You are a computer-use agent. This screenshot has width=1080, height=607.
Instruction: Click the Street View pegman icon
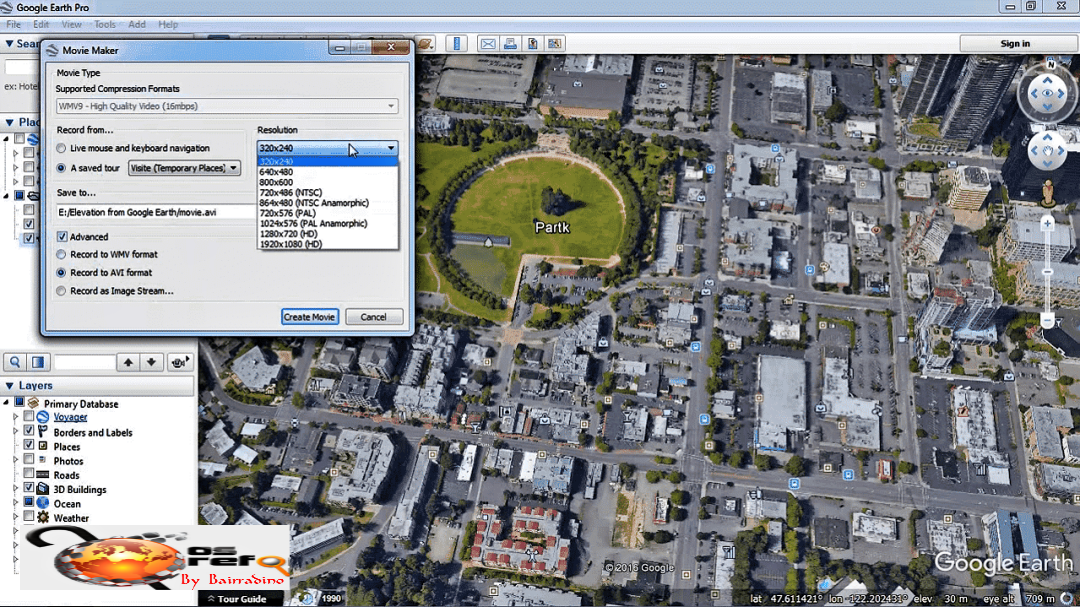1048,192
